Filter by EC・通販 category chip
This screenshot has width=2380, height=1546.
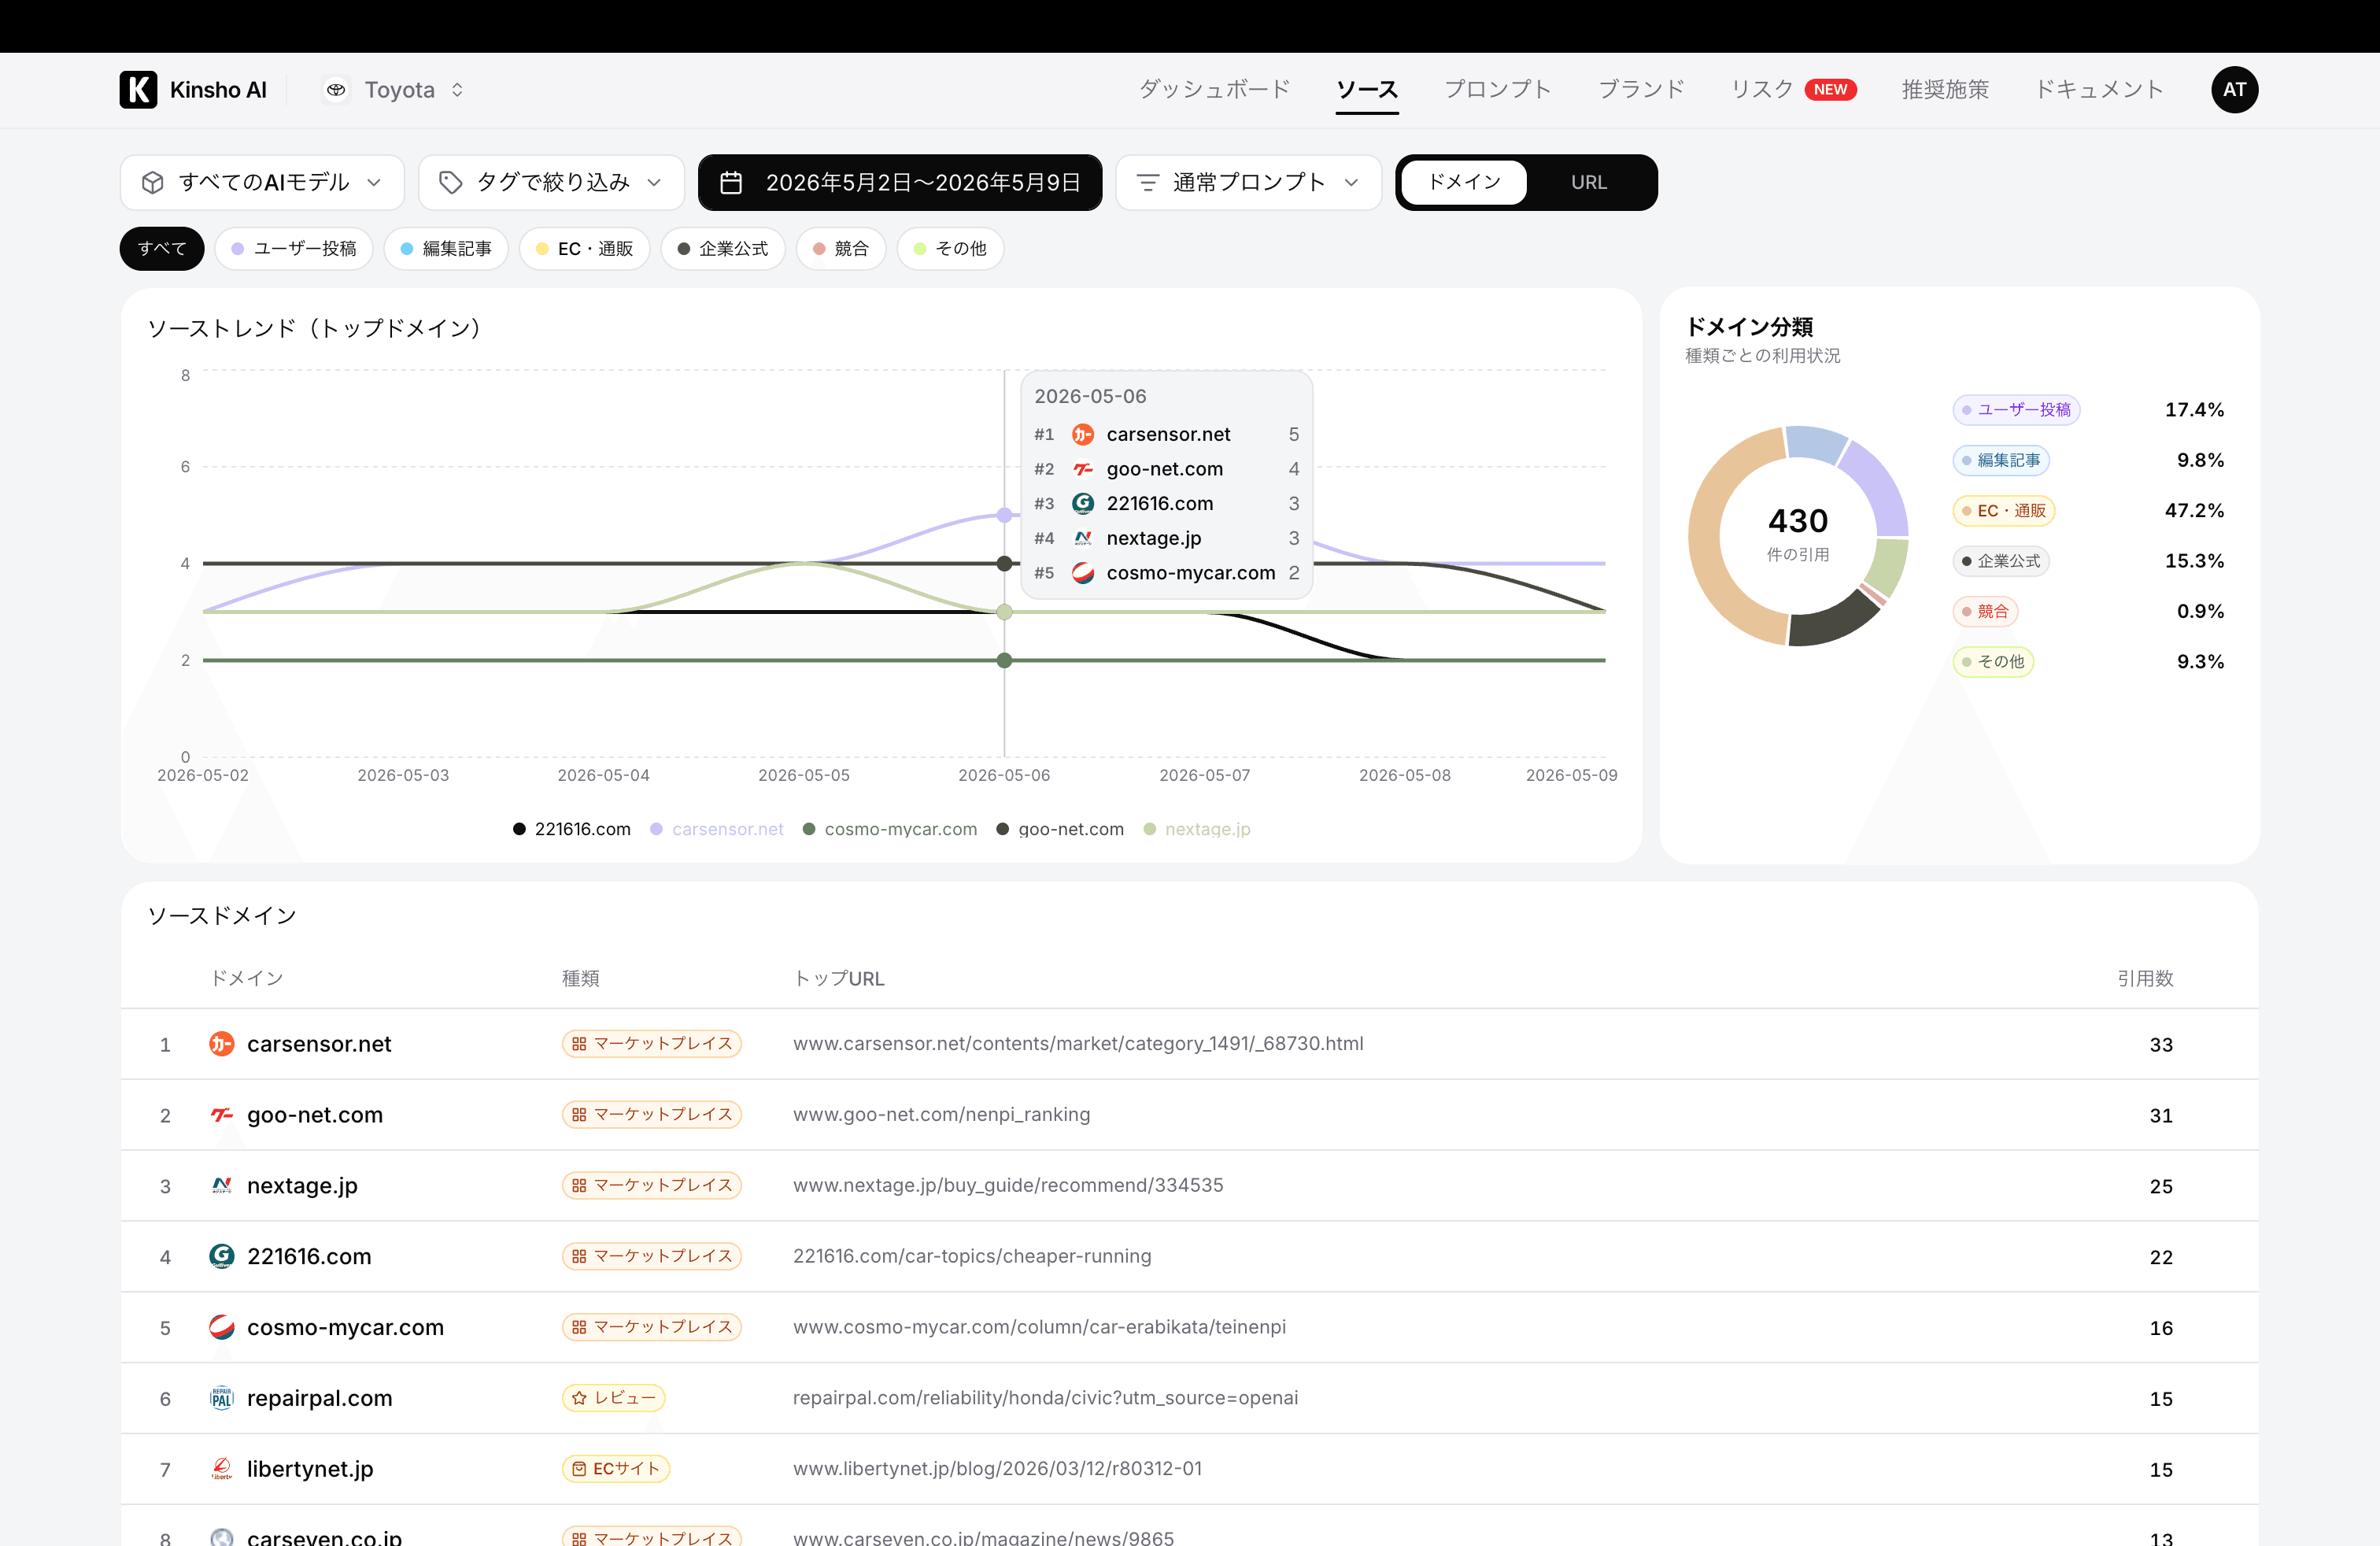[584, 248]
